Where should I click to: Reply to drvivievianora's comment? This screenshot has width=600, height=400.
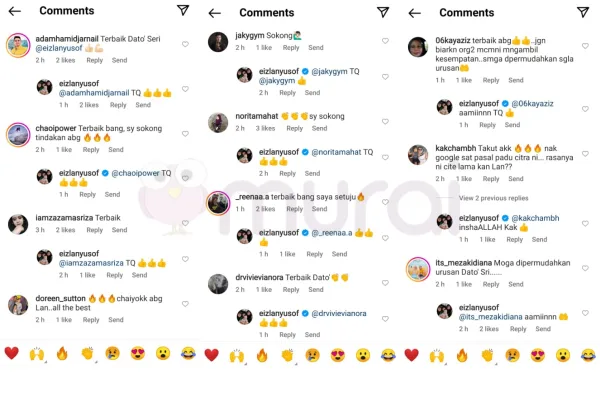[291, 290]
